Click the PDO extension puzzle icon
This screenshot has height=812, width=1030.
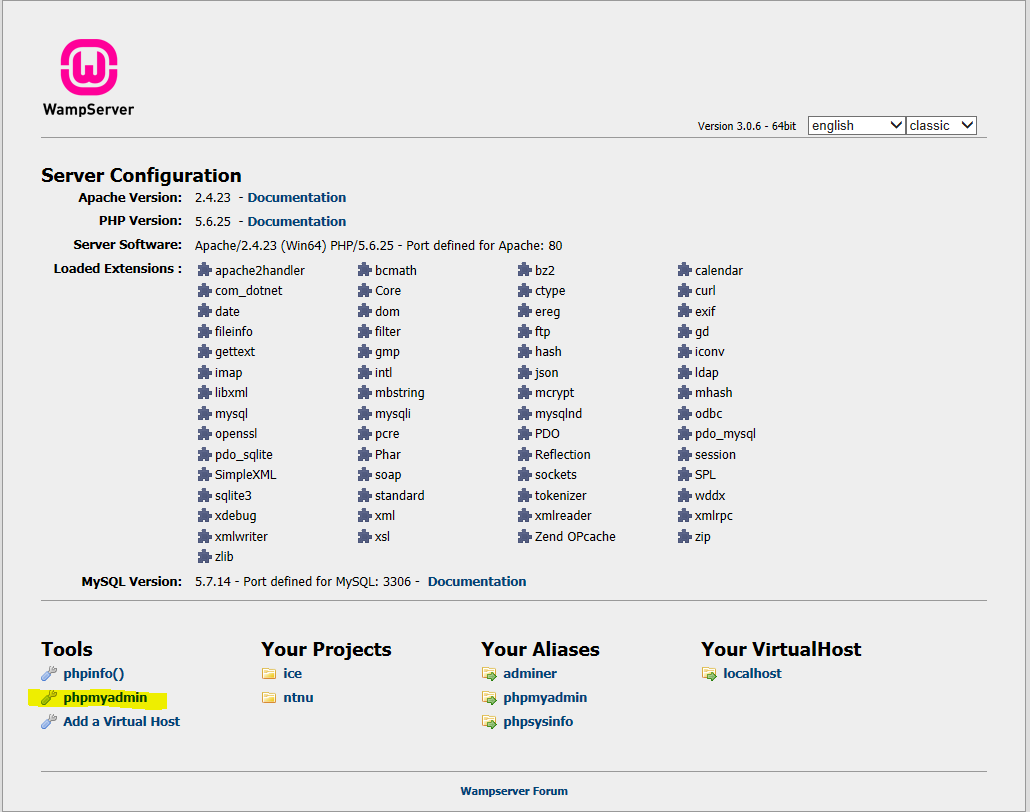coord(524,434)
